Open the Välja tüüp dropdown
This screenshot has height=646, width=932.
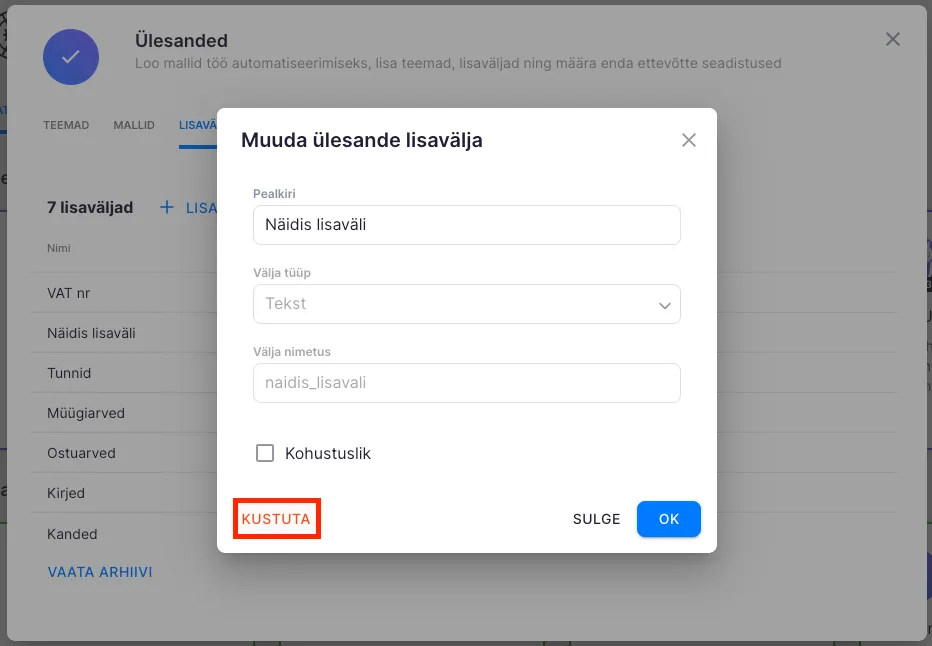(x=466, y=304)
